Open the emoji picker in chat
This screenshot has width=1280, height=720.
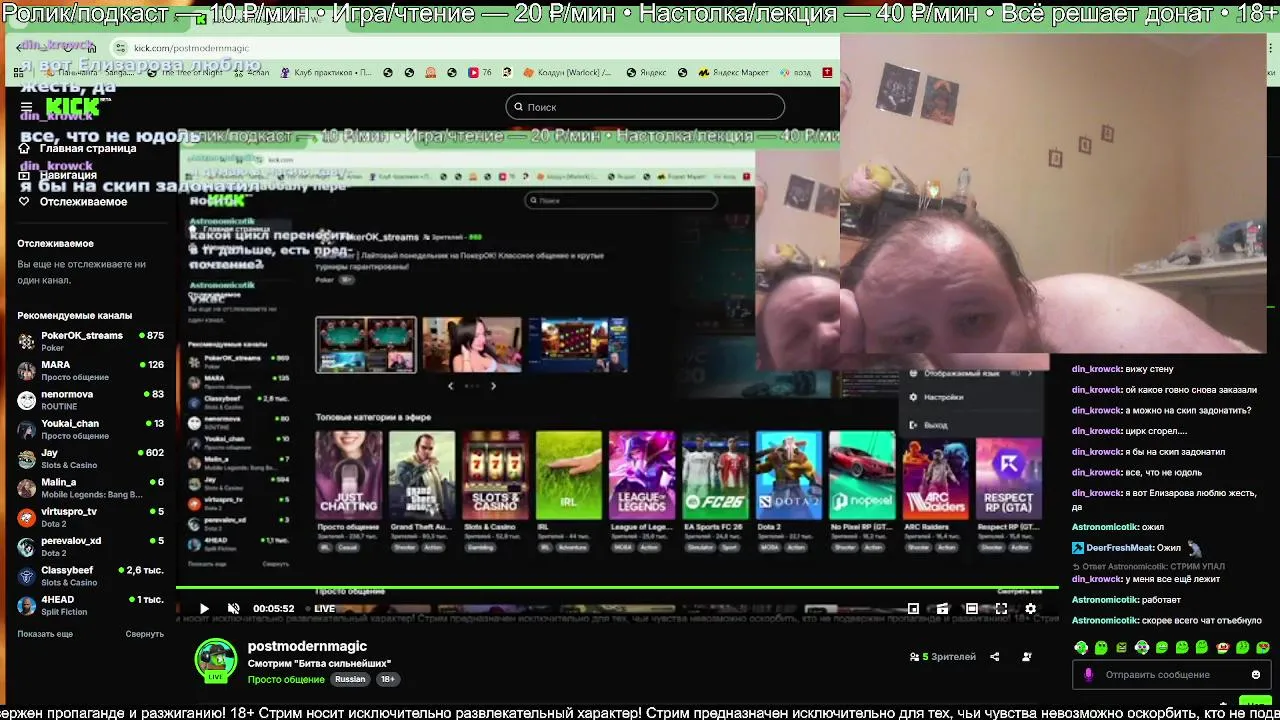pyautogui.click(x=1256, y=675)
